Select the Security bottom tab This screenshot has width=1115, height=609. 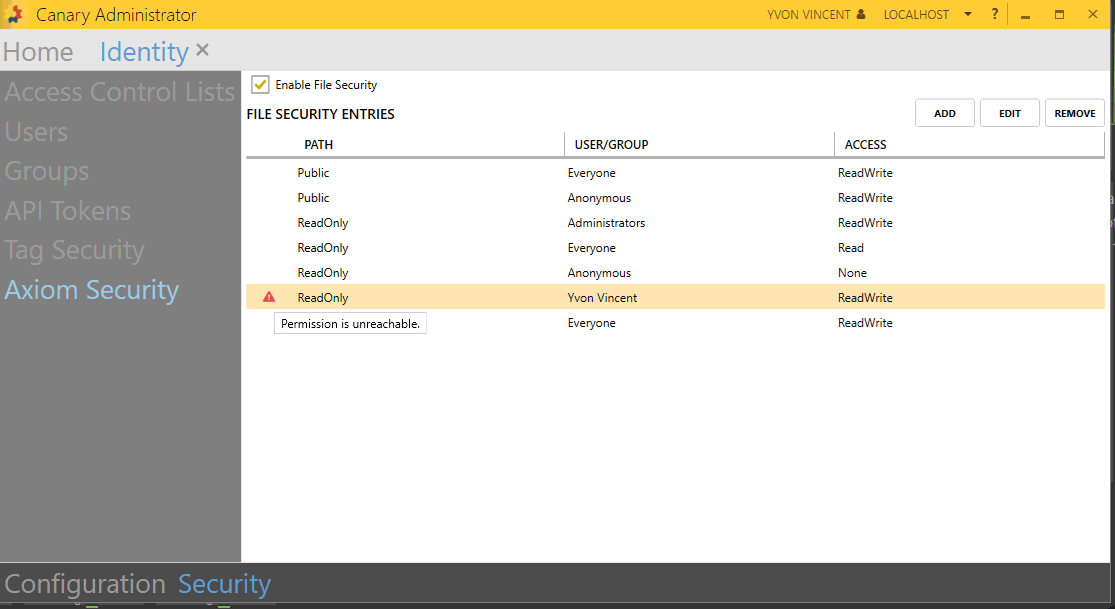click(x=224, y=584)
